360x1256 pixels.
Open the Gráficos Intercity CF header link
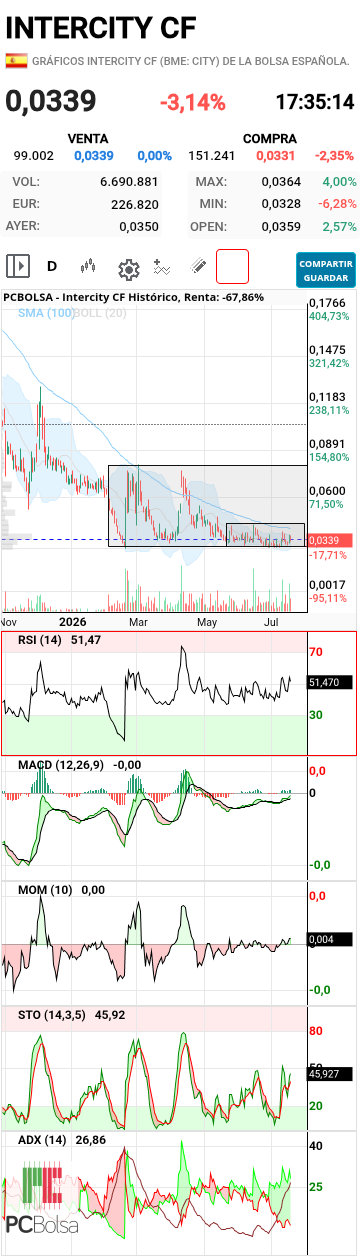tap(190, 61)
